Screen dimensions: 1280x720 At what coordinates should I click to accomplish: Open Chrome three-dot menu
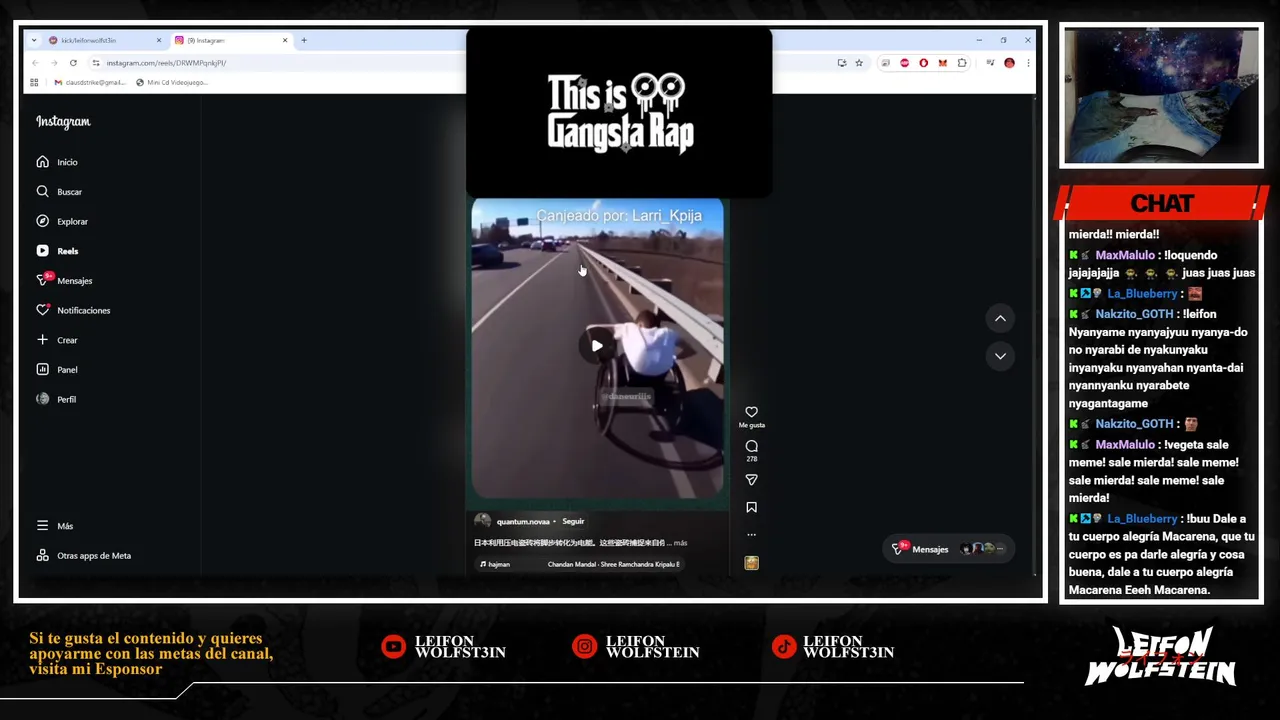pyautogui.click(x=1027, y=63)
